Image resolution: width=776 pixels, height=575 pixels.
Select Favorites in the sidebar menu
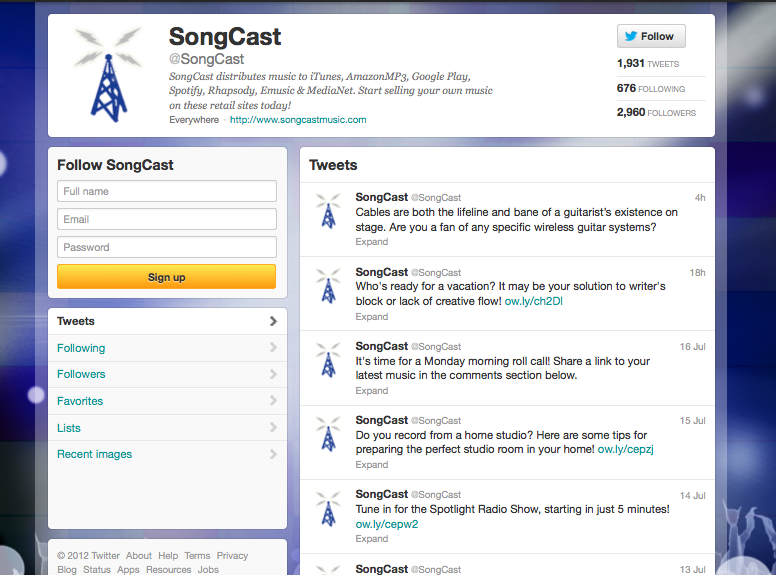tap(80, 401)
